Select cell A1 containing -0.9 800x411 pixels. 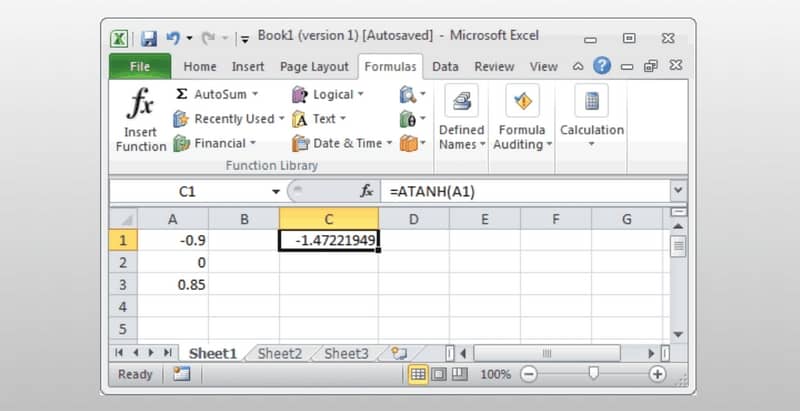pyautogui.click(x=173, y=240)
